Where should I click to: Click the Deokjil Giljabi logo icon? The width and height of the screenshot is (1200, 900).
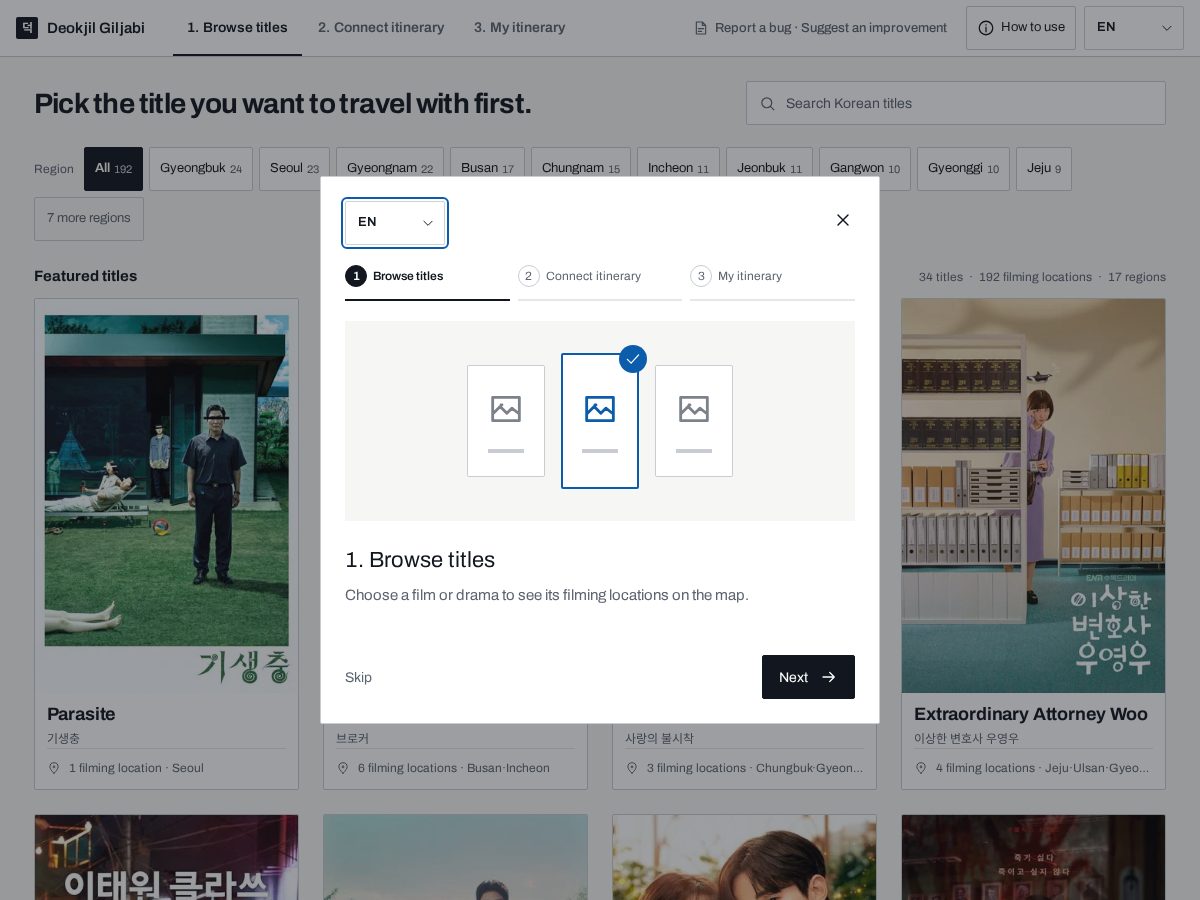27,28
